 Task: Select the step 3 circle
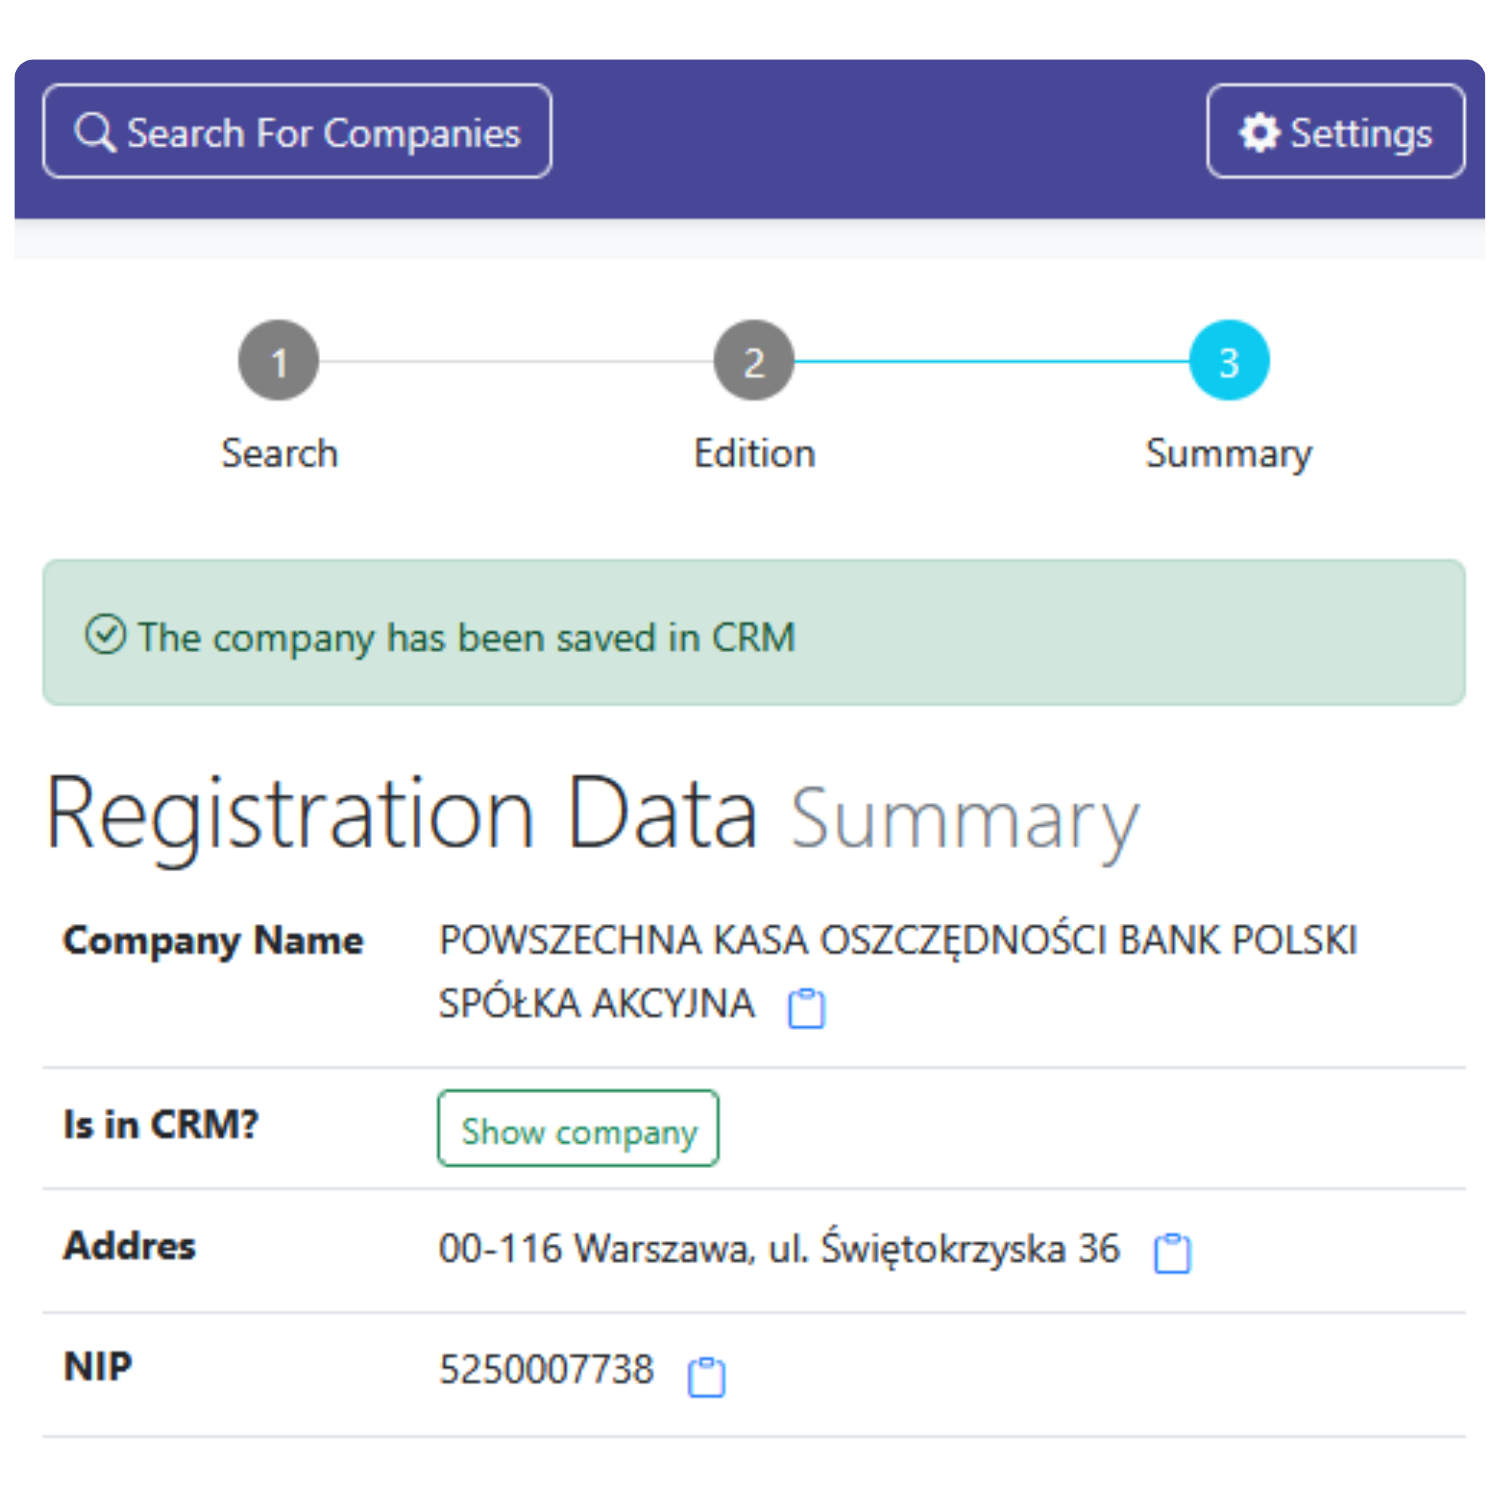1229,361
